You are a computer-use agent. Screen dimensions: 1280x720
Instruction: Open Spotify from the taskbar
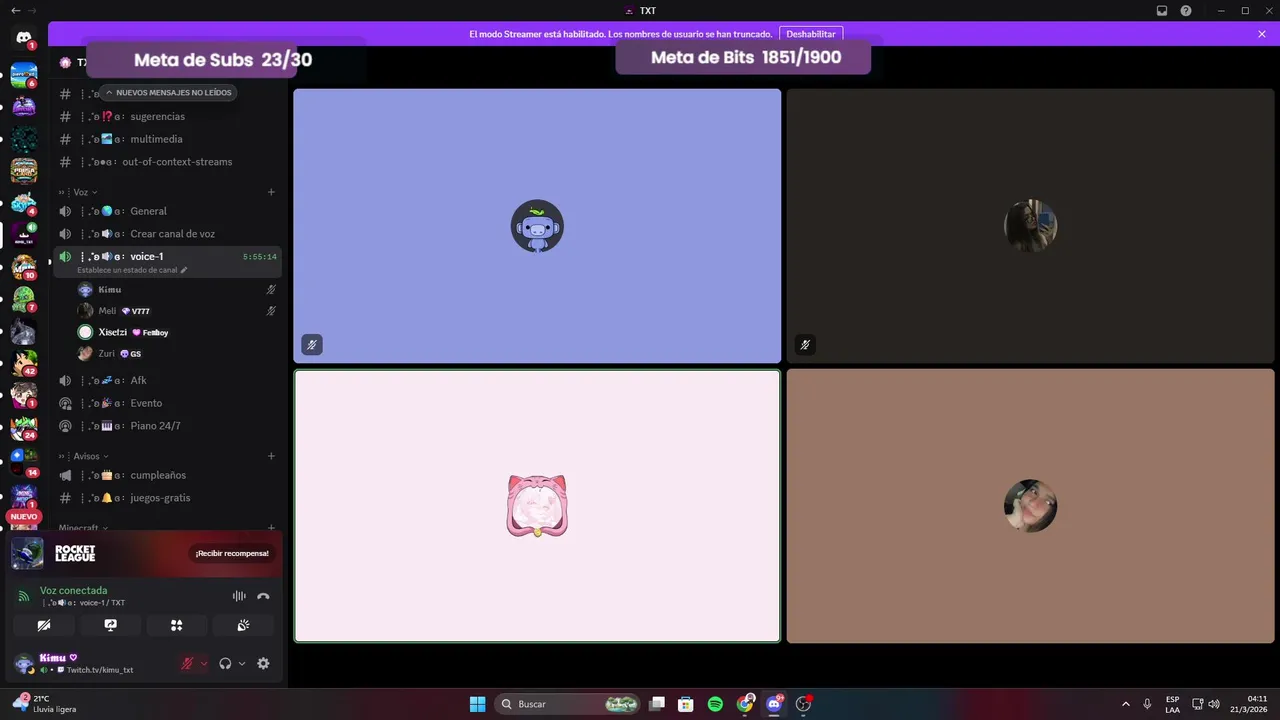click(x=715, y=704)
